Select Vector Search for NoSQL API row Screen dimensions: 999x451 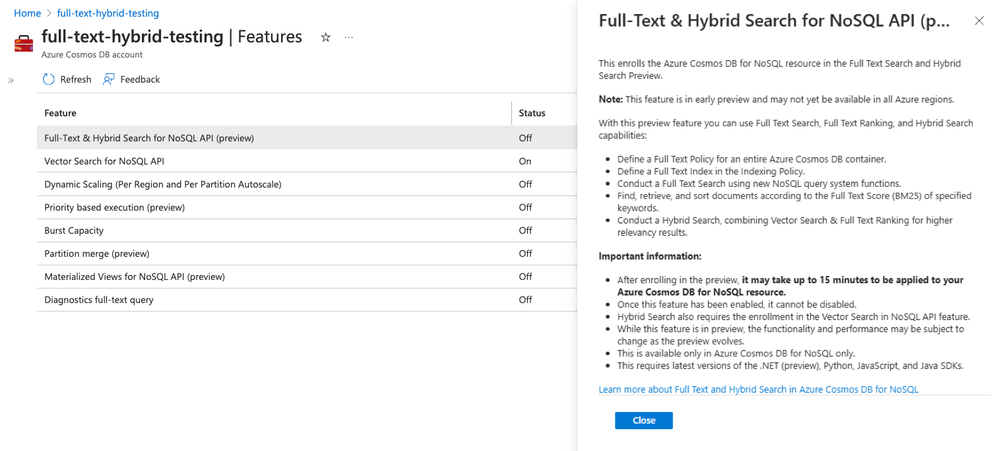tap(104, 161)
